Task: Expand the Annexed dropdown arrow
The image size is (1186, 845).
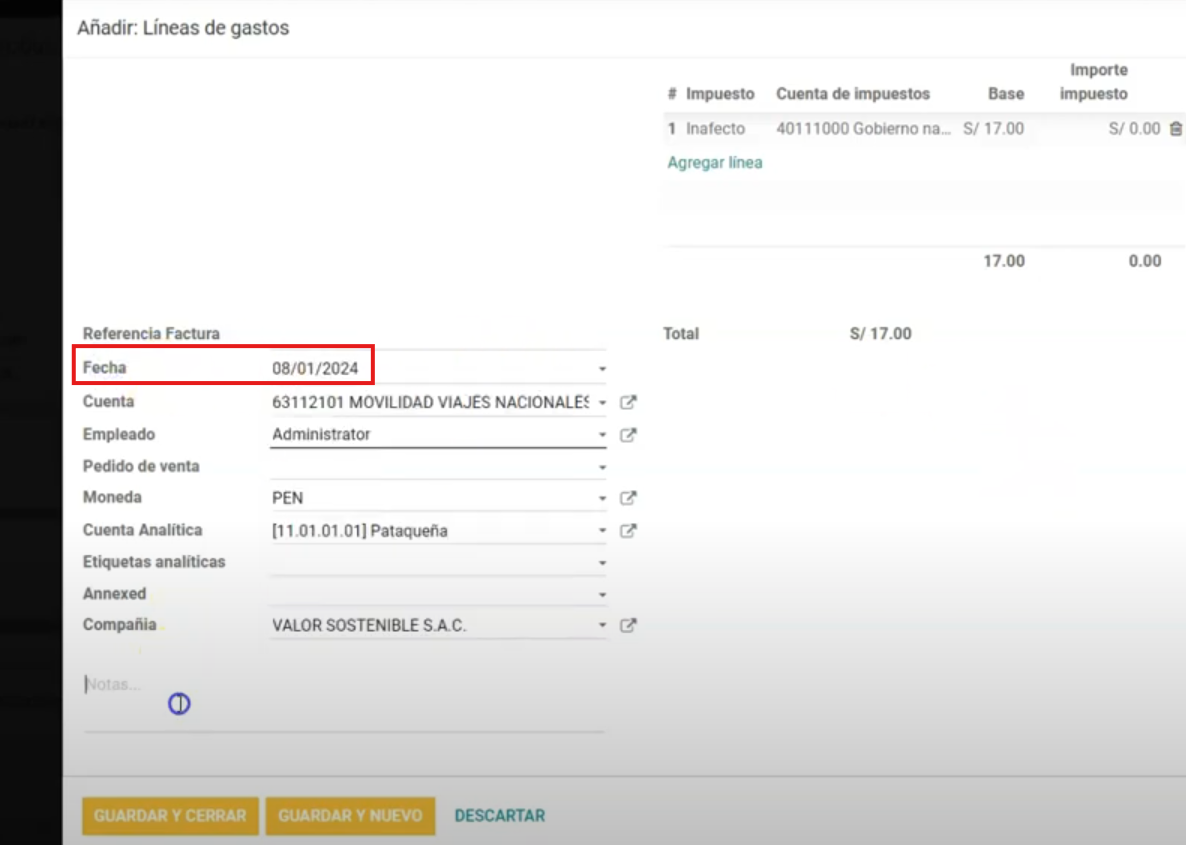Action: 602,595
